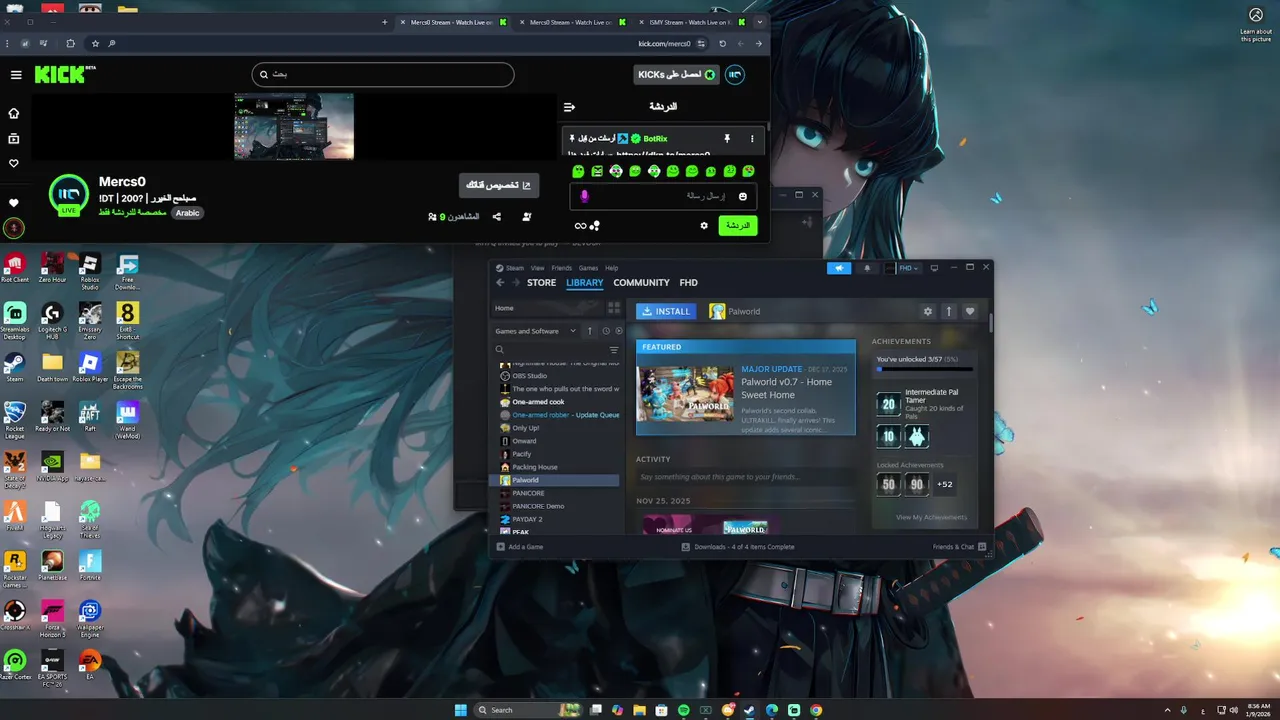The height and width of the screenshot is (720, 1280).
Task: Expand Games and Software dropdown in Steam
Action: coord(535,331)
